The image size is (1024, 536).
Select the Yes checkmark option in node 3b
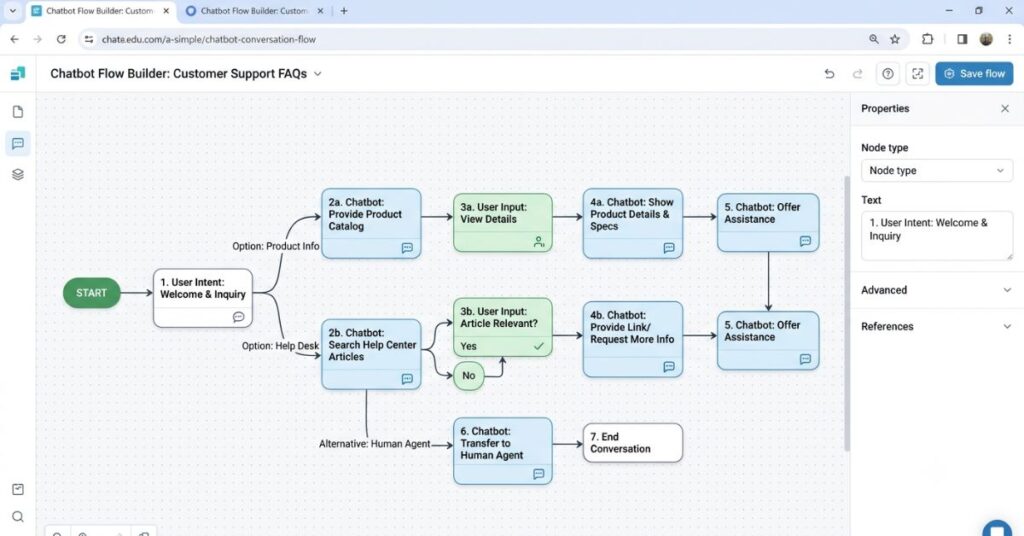point(502,346)
